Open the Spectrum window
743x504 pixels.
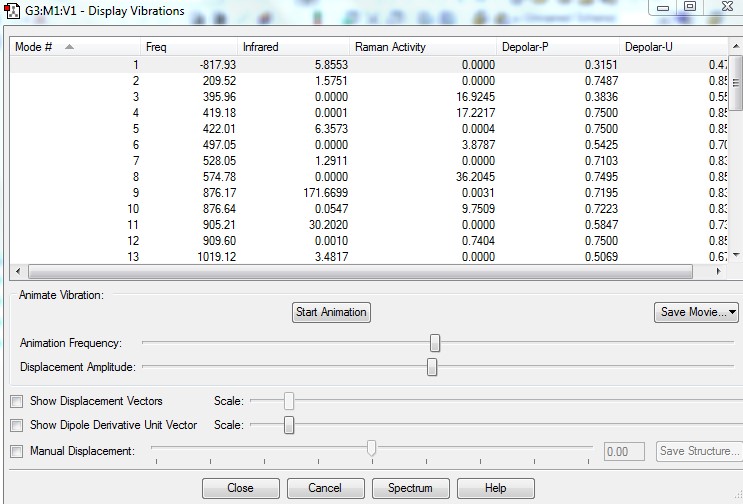410,488
